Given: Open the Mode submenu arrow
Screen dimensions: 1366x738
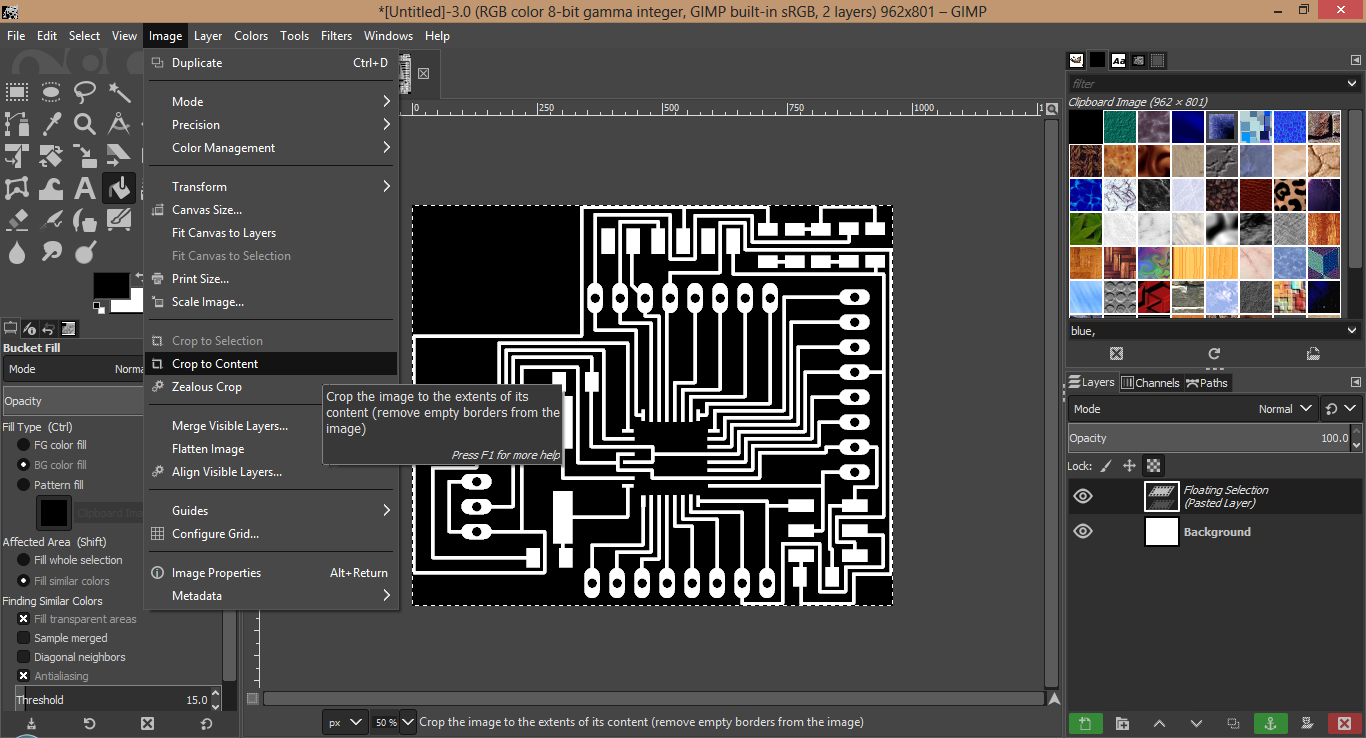Looking at the screenshot, I should [x=386, y=101].
